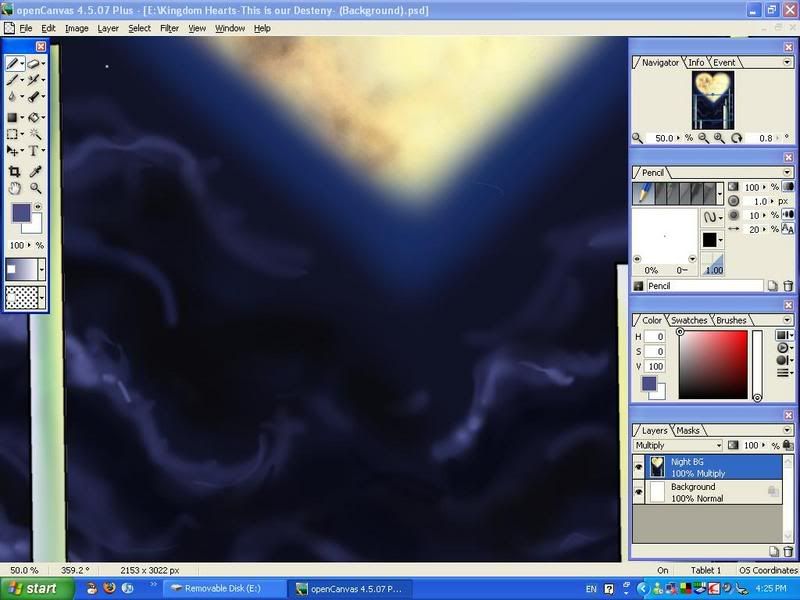
Task: Click the openCanvas taskbar button
Action: point(352,588)
